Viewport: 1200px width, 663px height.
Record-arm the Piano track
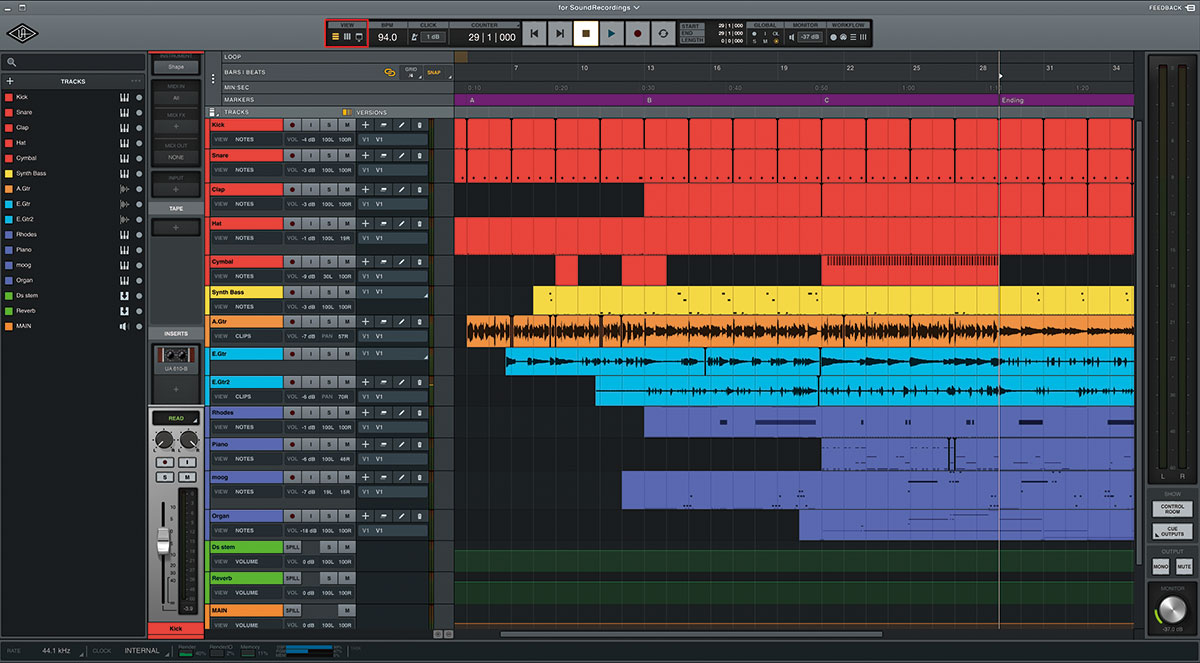coord(293,445)
